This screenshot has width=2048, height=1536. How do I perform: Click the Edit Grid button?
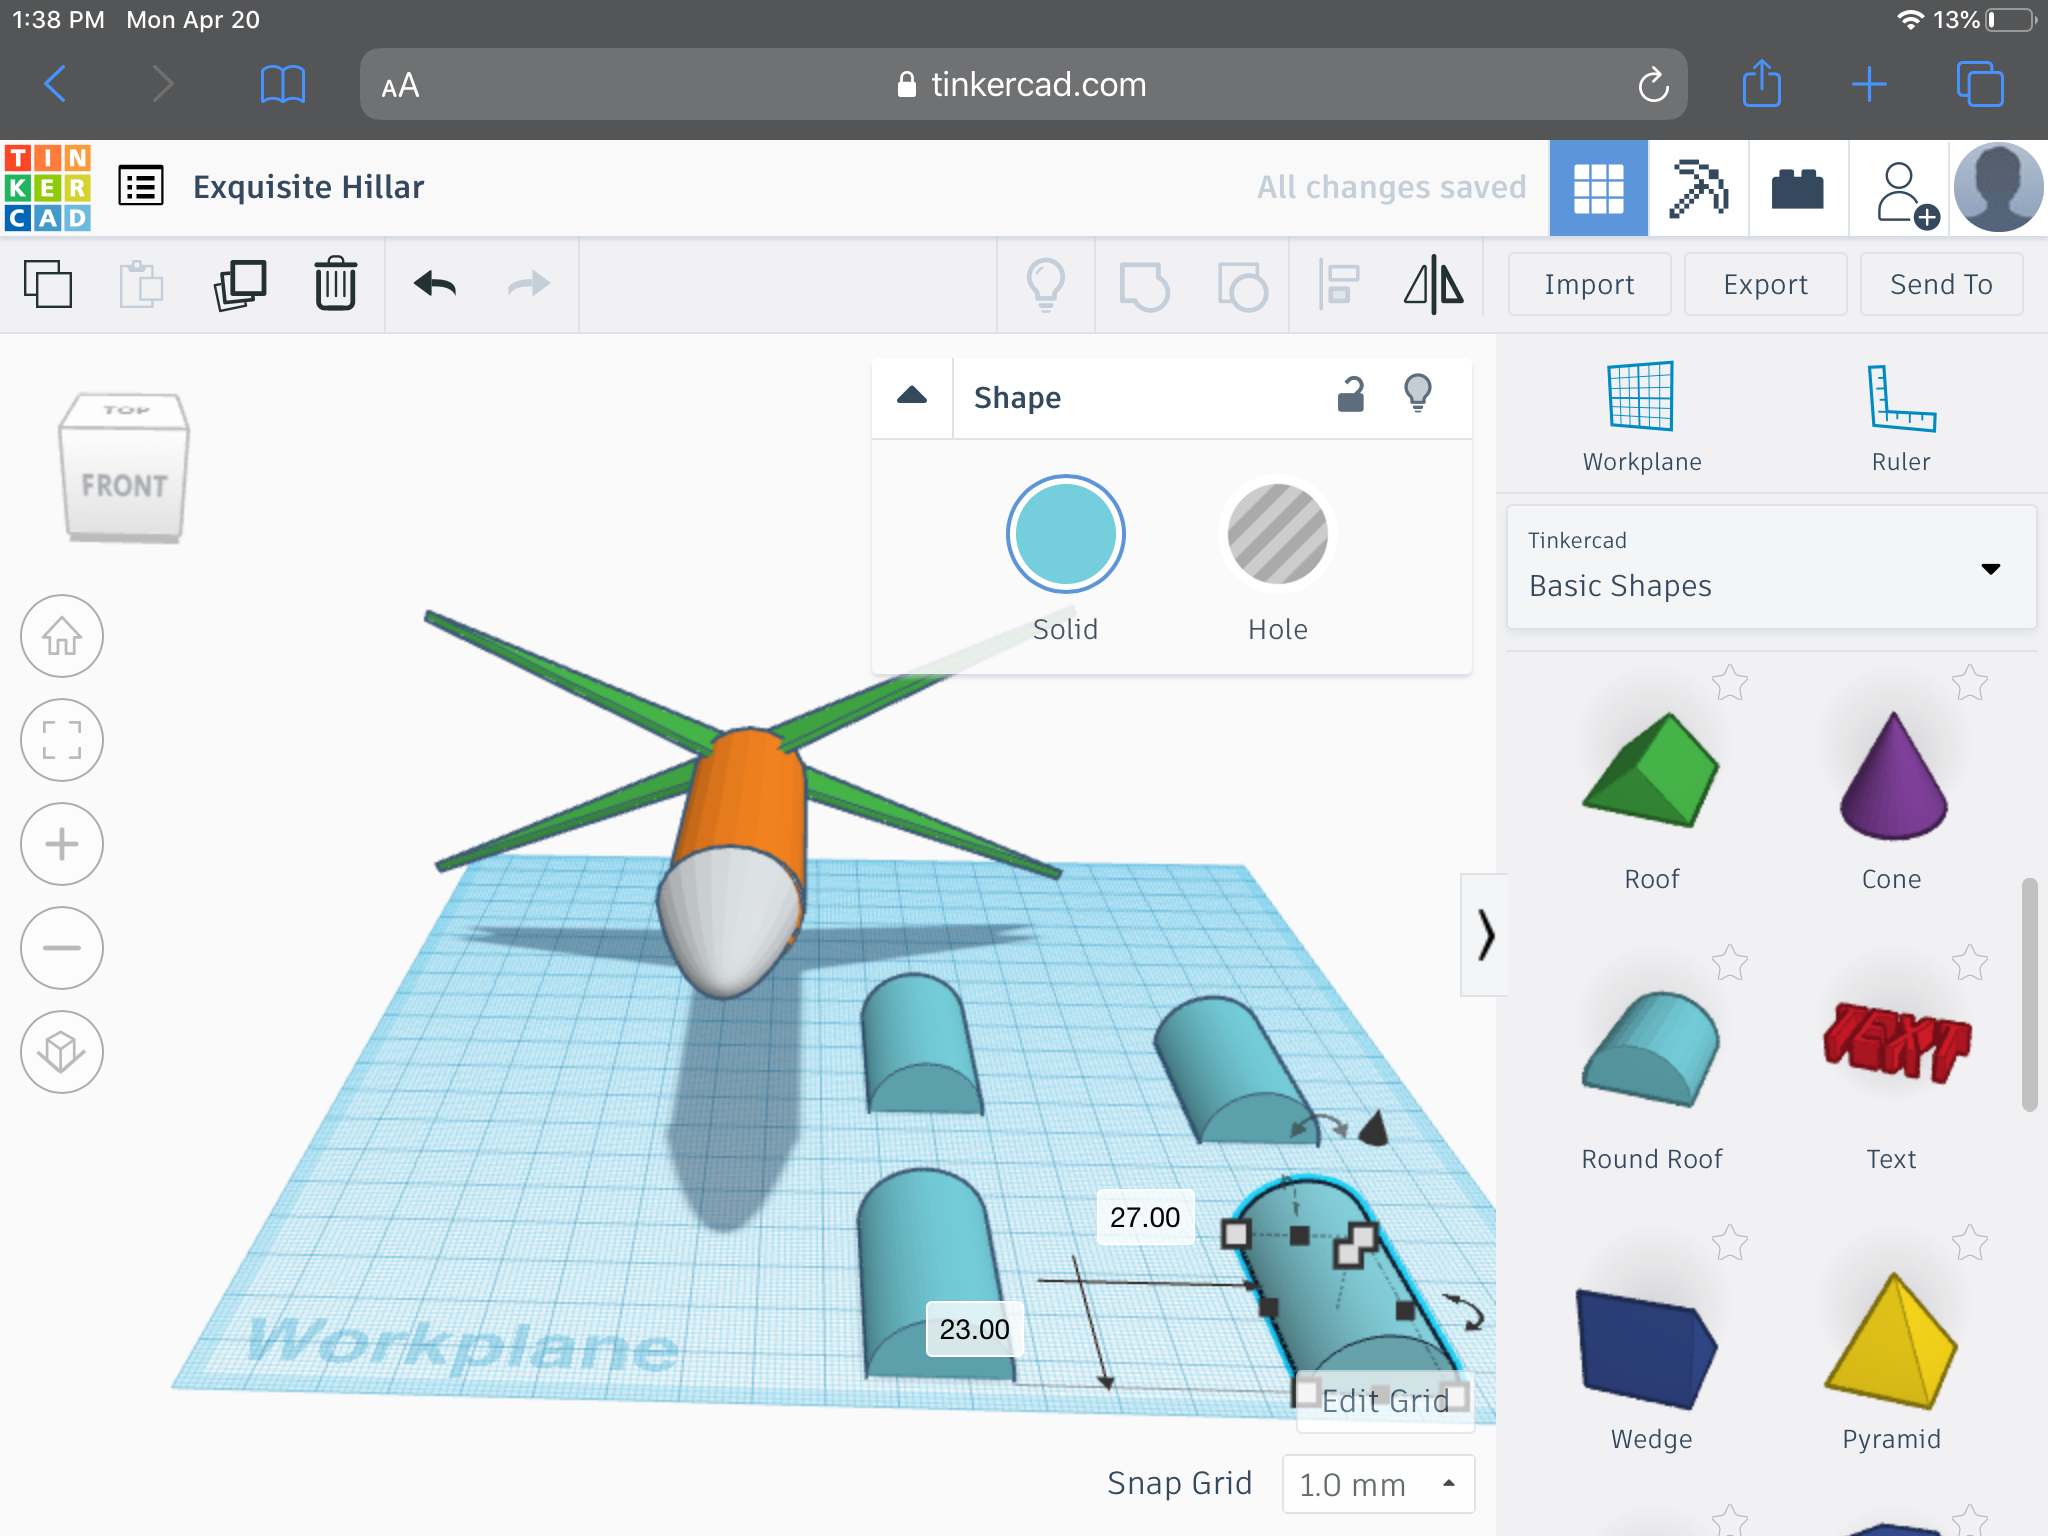click(x=1385, y=1401)
